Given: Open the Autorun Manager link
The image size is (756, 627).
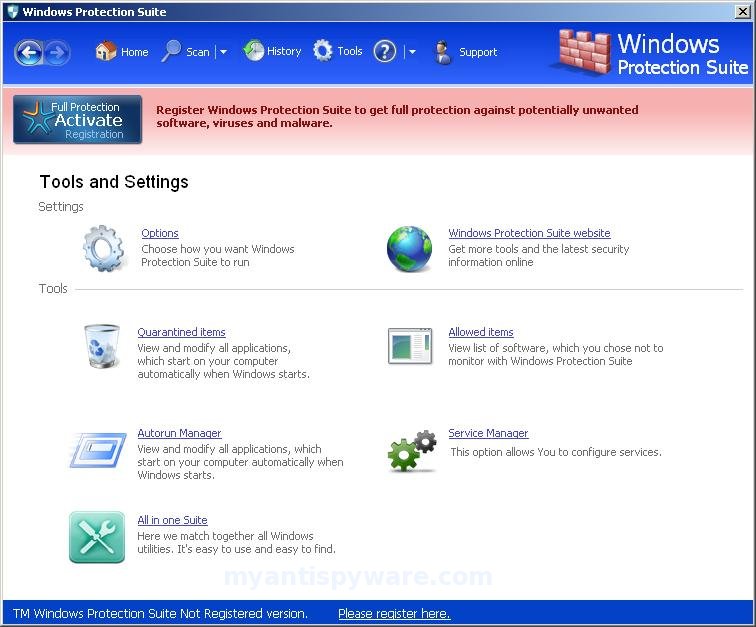Looking at the screenshot, I should click(x=179, y=433).
